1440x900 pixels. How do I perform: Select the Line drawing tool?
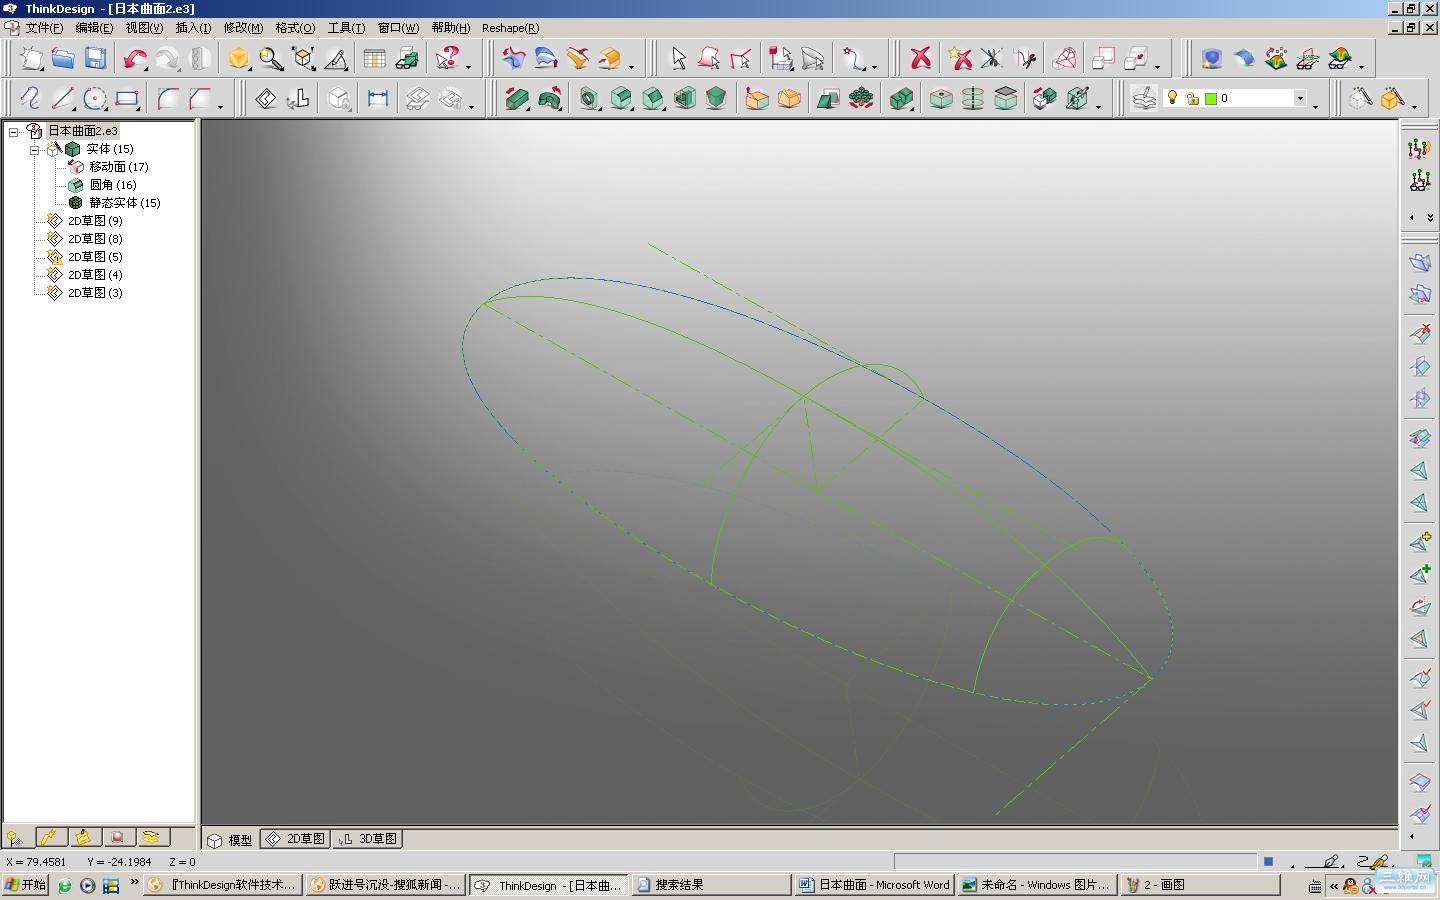pyautogui.click(x=62, y=98)
